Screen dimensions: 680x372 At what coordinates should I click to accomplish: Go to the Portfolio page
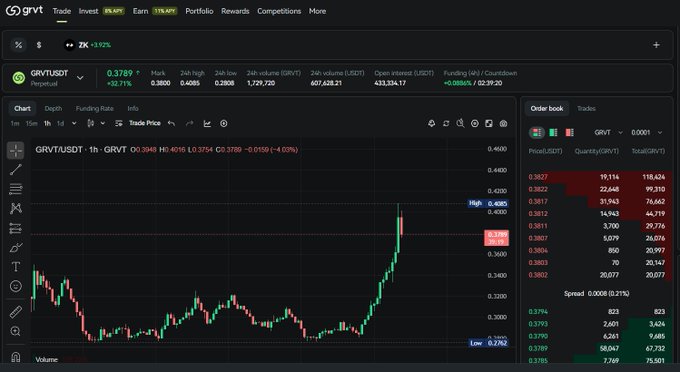coord(199,11)
